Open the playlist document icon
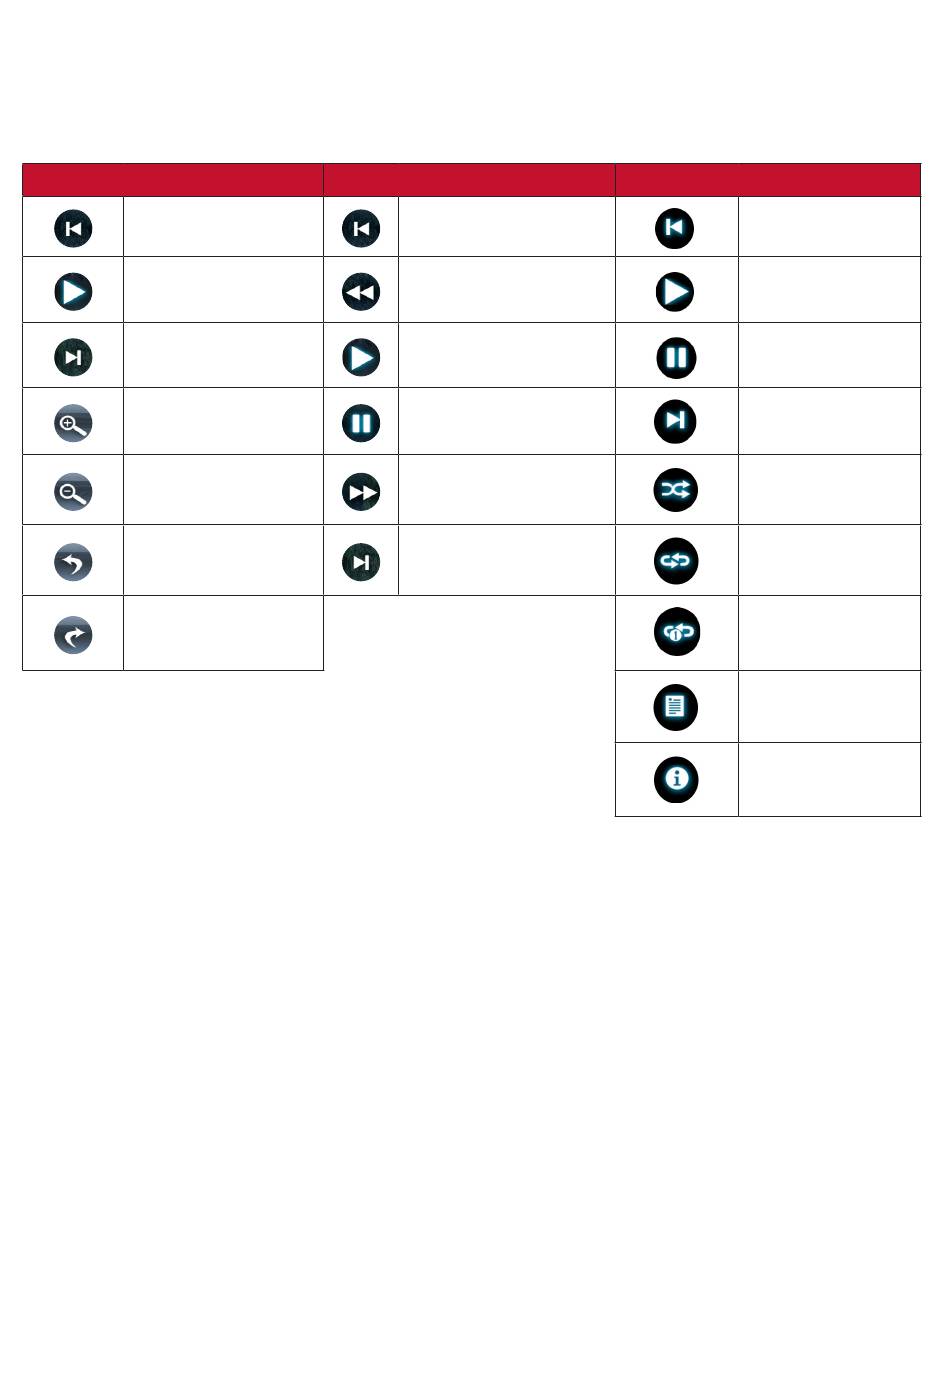The image size is (950, 1387). [676, 707]
